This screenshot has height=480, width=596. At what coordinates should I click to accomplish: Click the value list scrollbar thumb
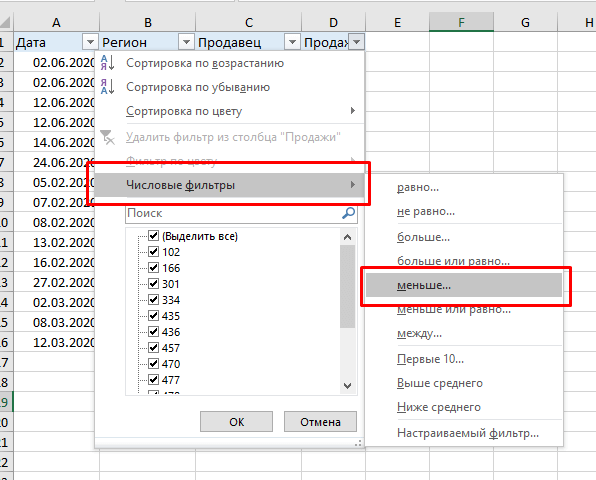tap(347, 286)
